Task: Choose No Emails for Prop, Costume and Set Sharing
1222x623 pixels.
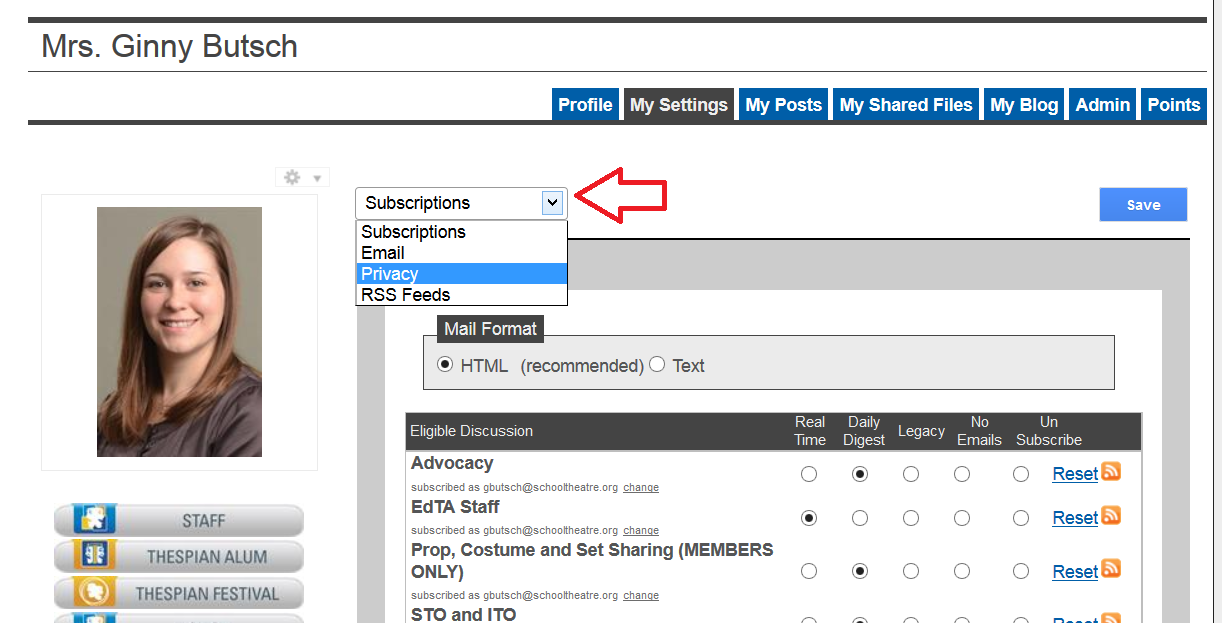Action: (962, 571)
